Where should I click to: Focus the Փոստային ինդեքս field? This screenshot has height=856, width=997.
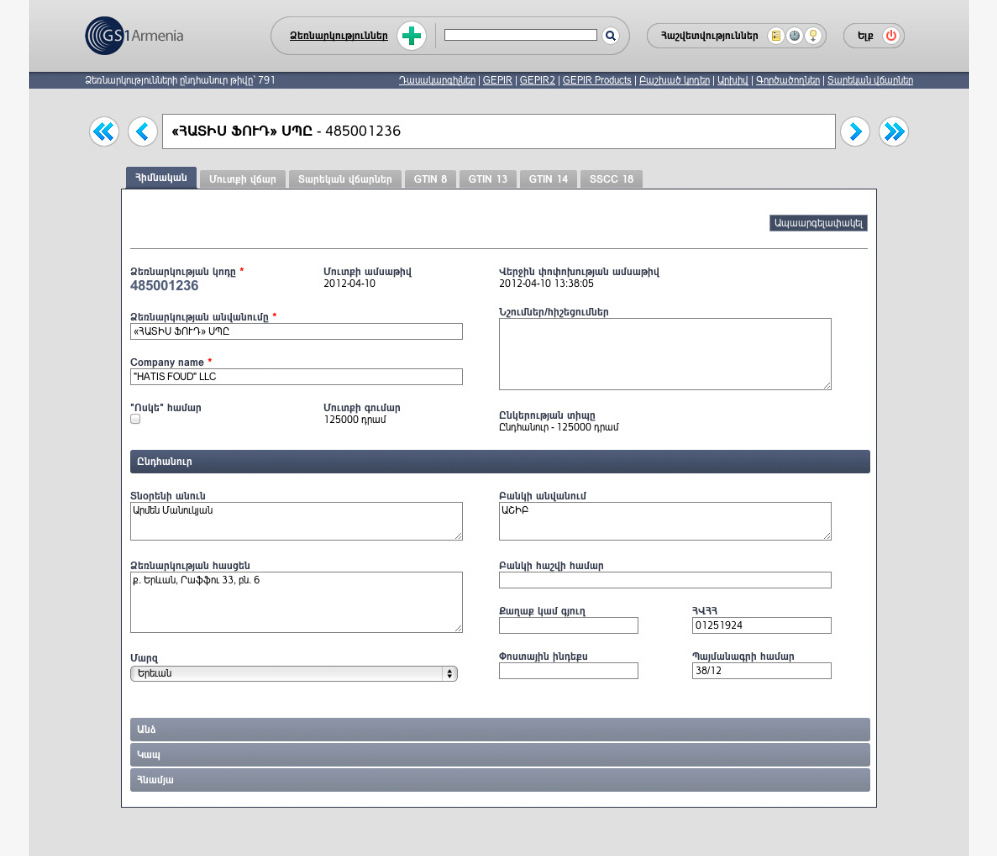click(x=568, y=670)
